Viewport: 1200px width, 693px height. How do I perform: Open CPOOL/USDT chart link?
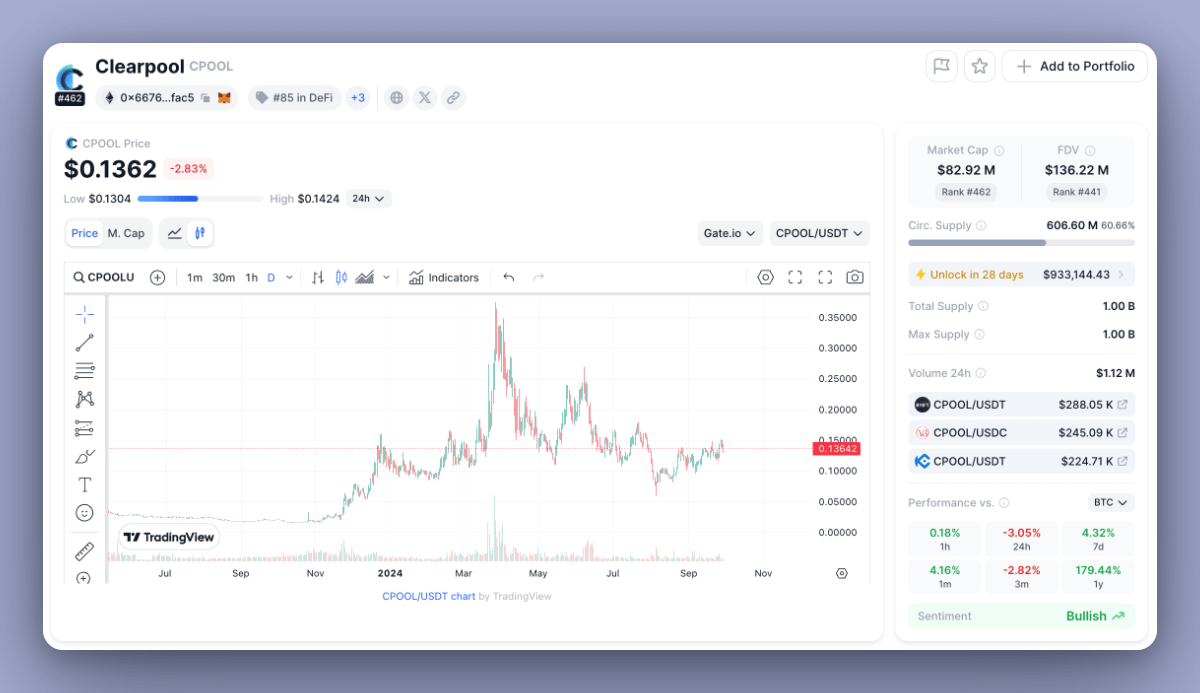(428, 596)
